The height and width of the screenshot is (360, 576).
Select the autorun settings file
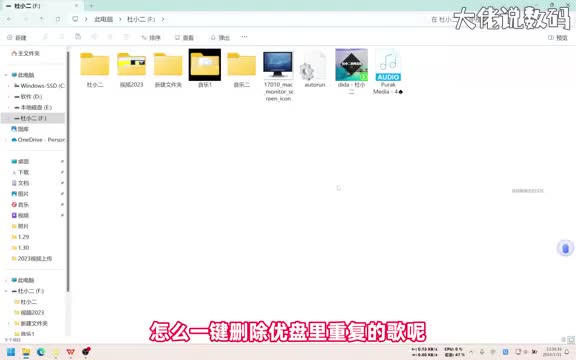315,70
